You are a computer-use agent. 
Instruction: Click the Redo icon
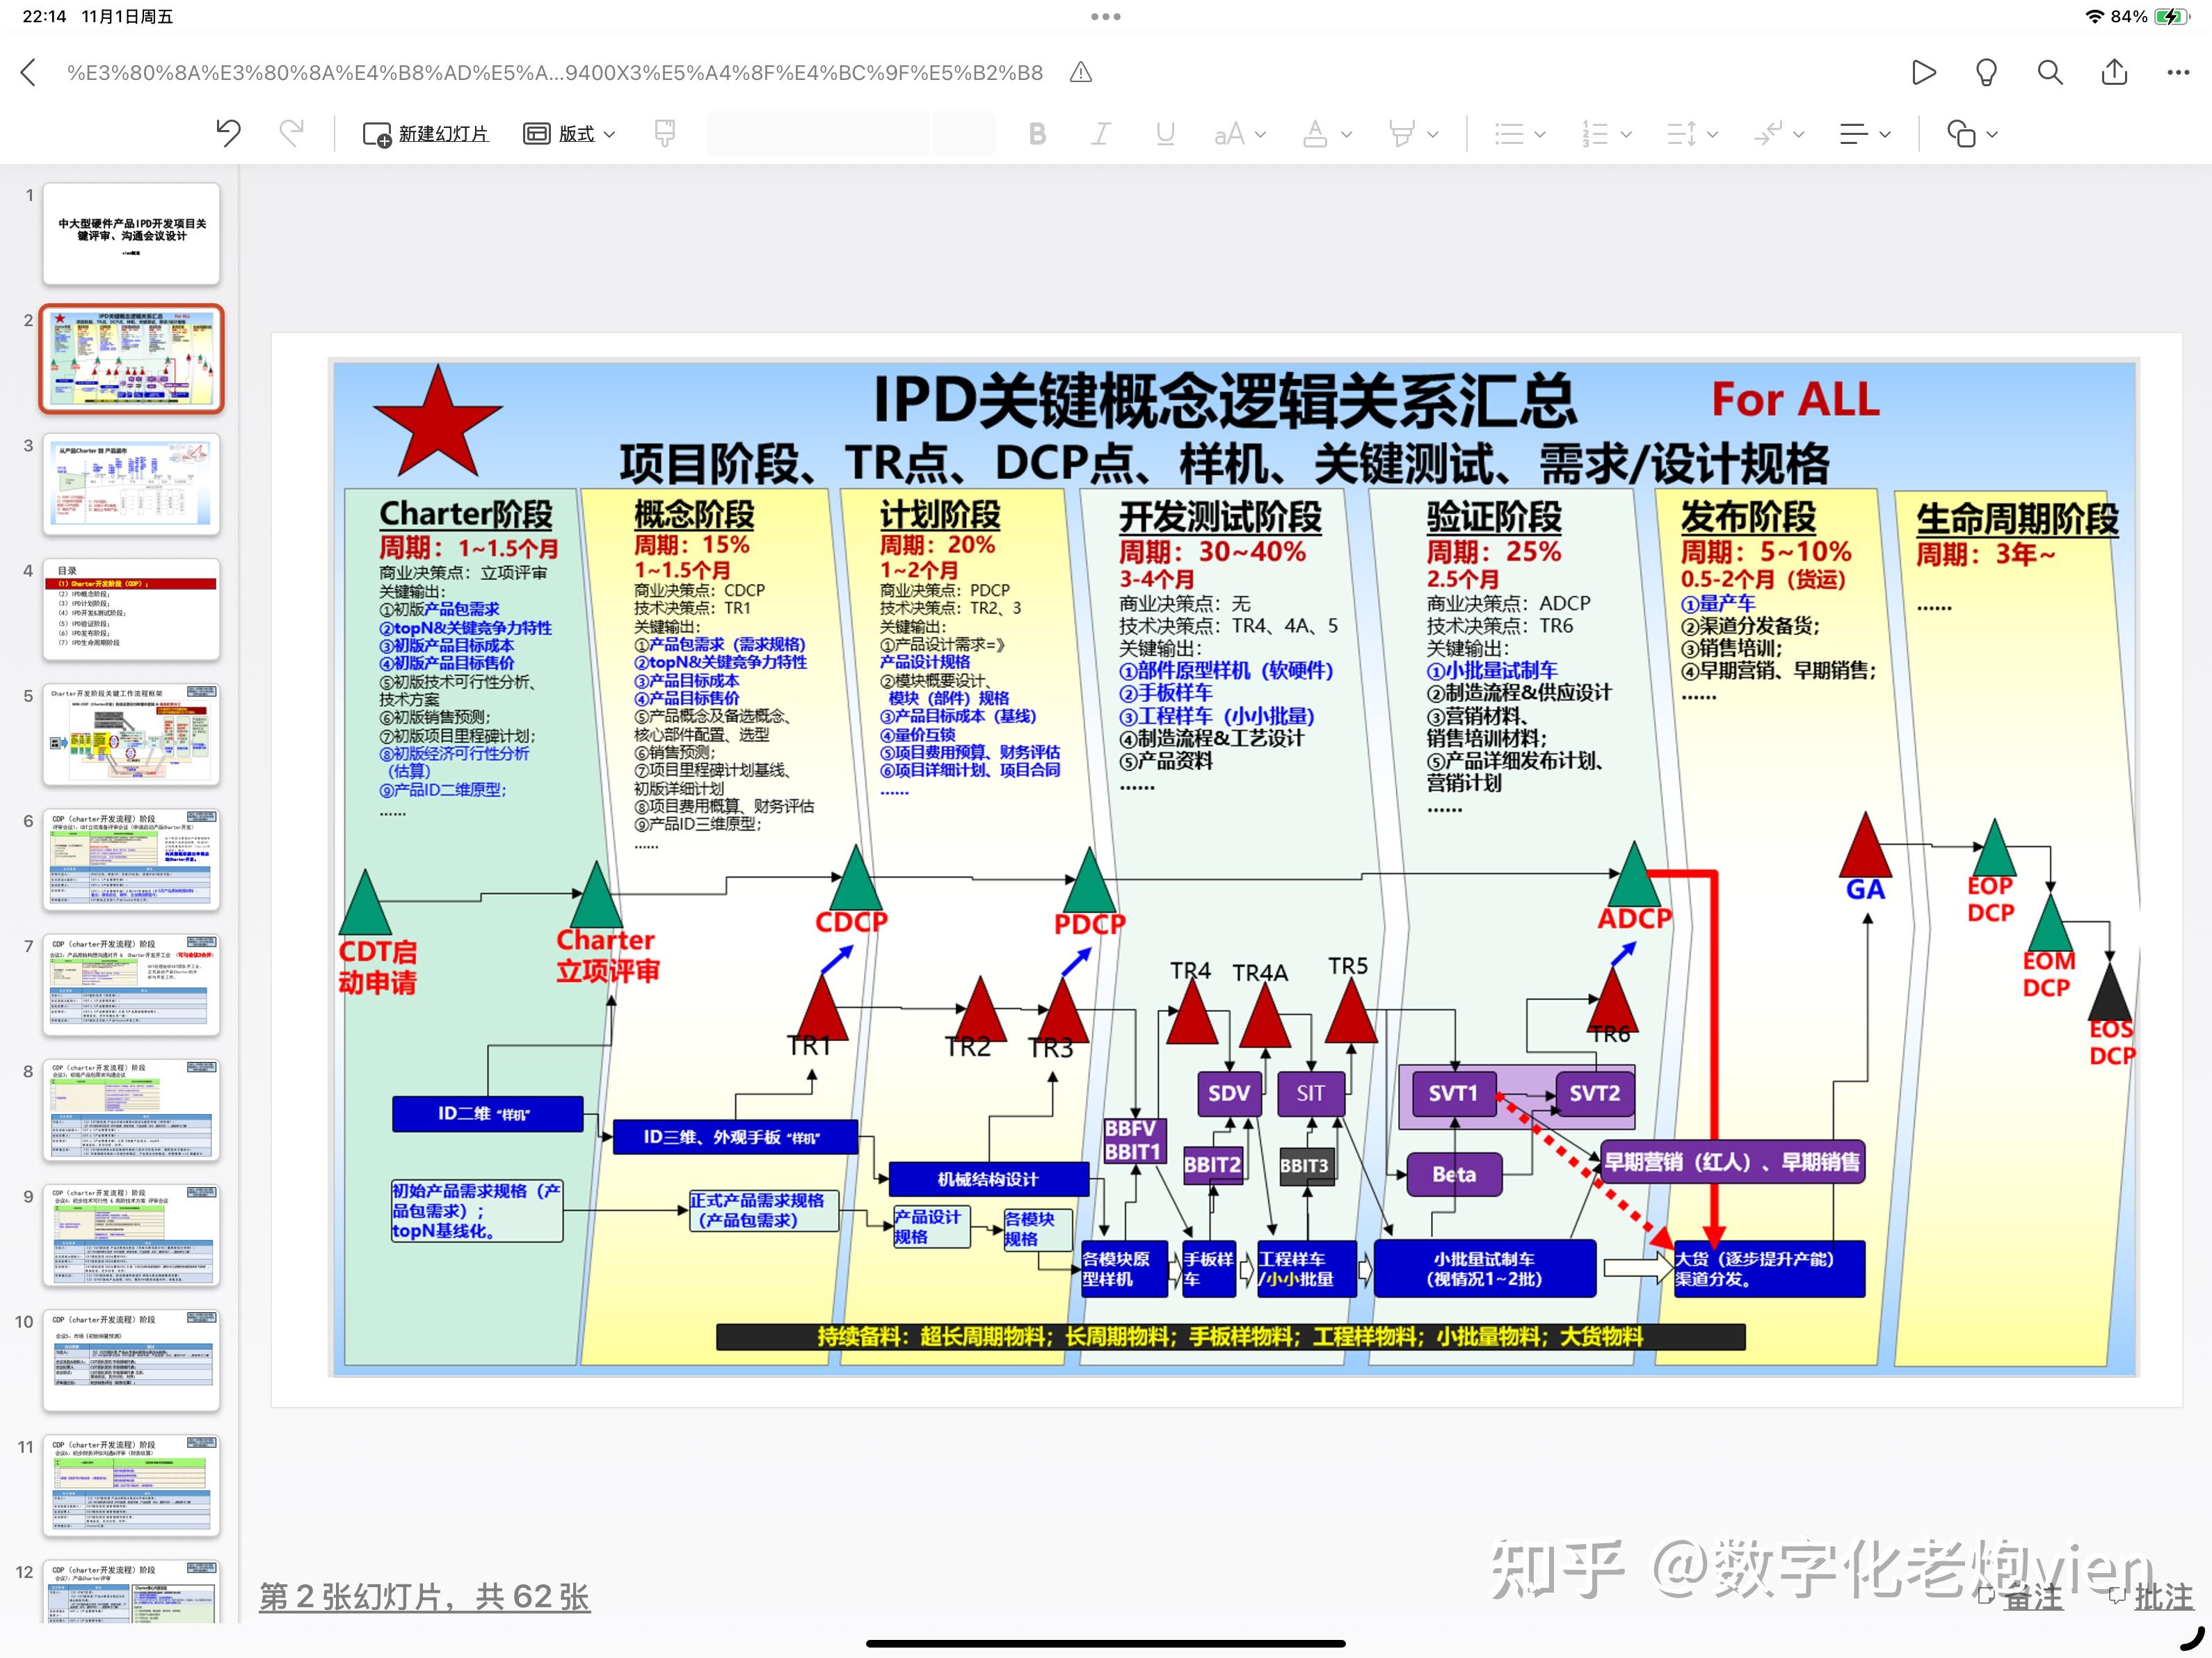coord(291,133)
